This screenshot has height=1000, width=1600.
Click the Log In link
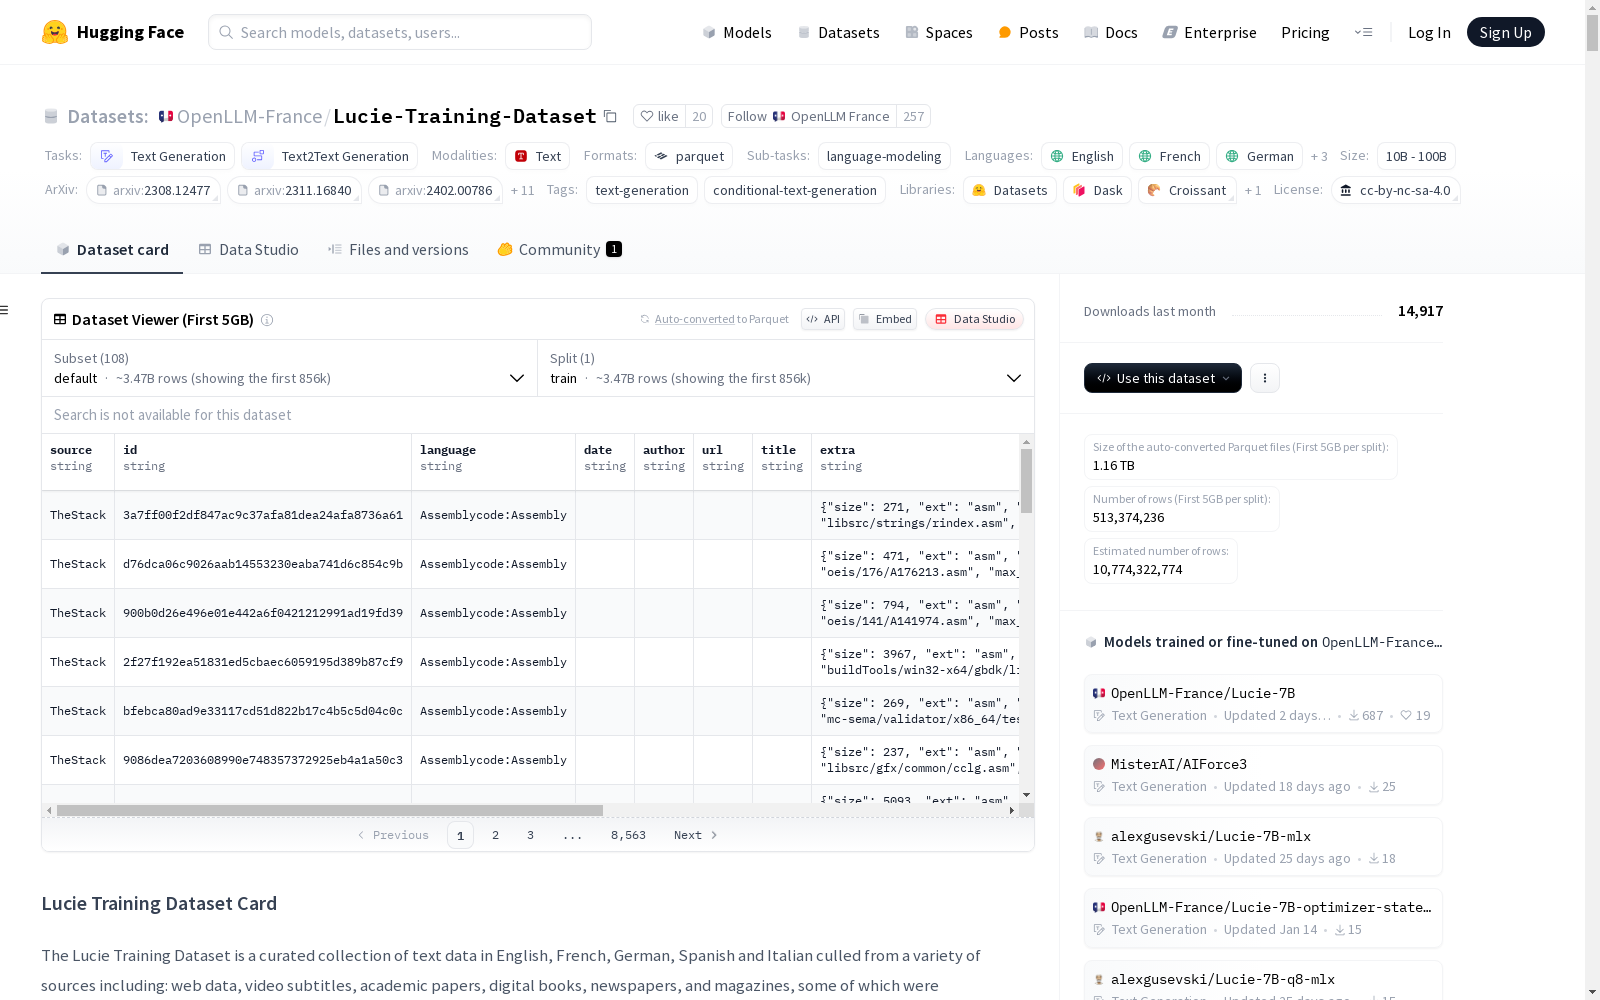(1429, 32)
